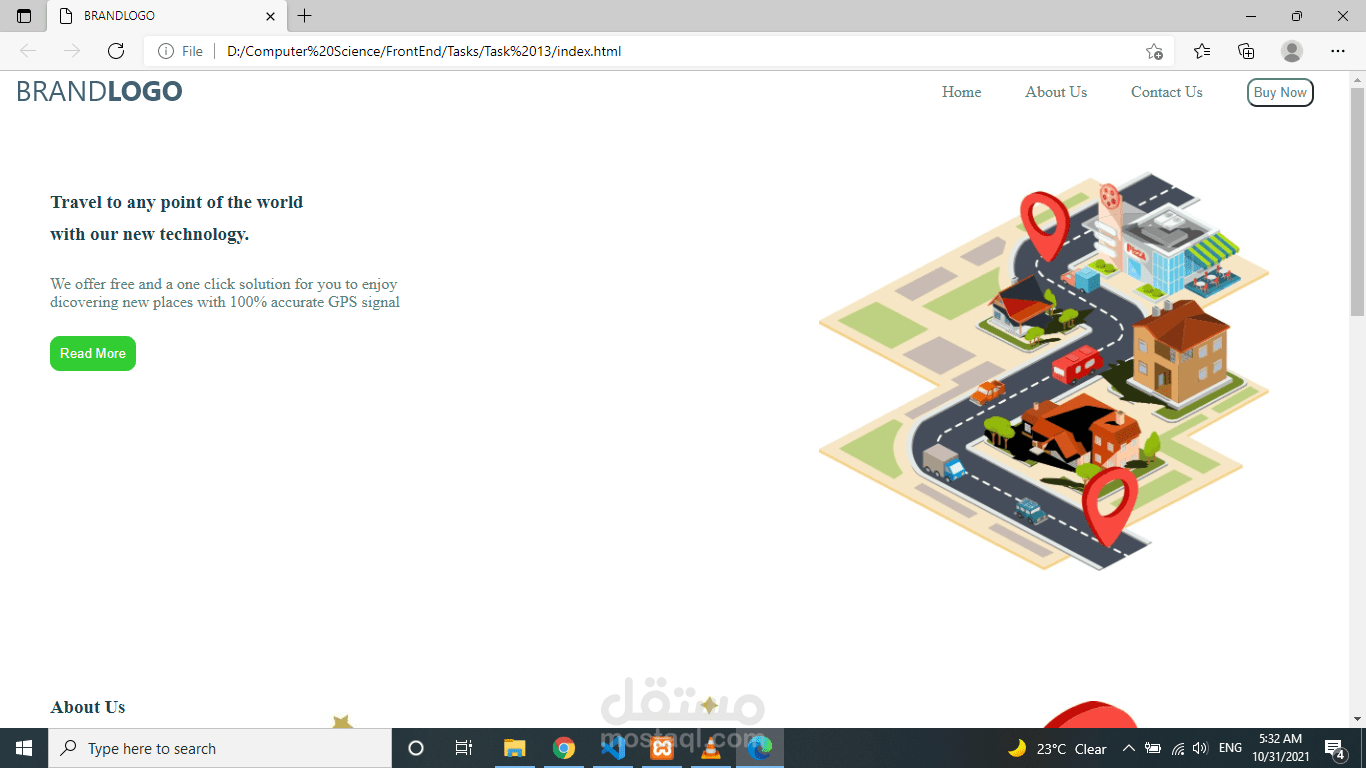Screen dimensions: 1366x768
Task: Open the browser profile avatar
Action: click(1292, 51)
